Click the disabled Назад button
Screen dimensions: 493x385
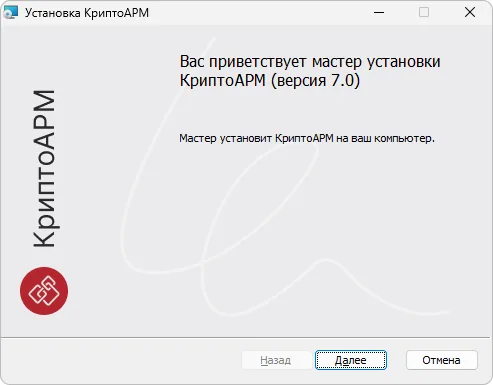pyautogui.click(x=276, y=360)
